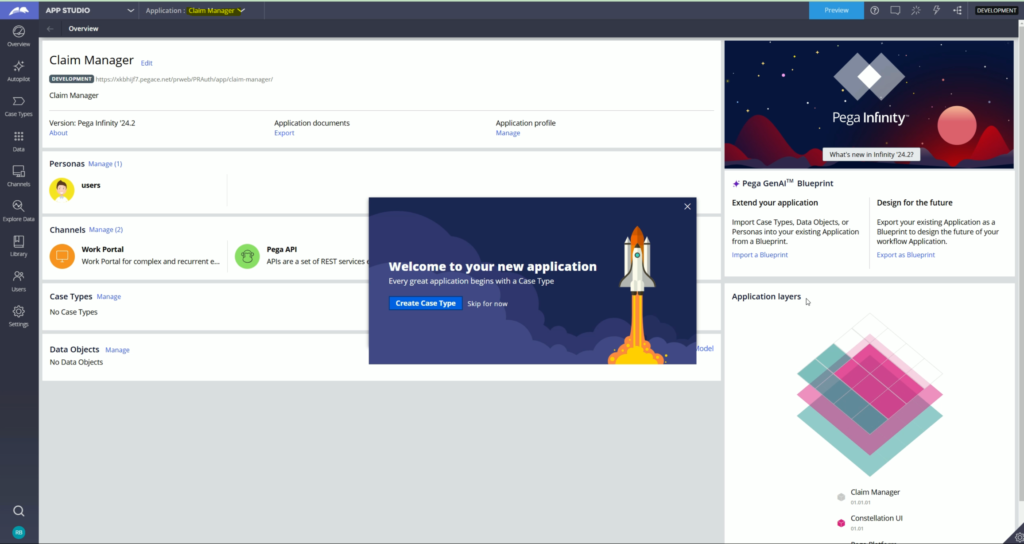The width and height of the screenshot is (1024, 544).
Task: Open the help question-mark icon
Action: (874, 10)
